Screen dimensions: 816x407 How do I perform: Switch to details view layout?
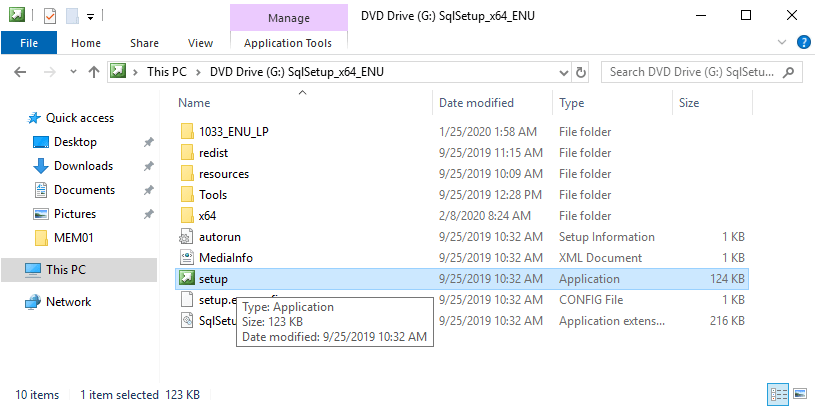click(x=778, y=393)
